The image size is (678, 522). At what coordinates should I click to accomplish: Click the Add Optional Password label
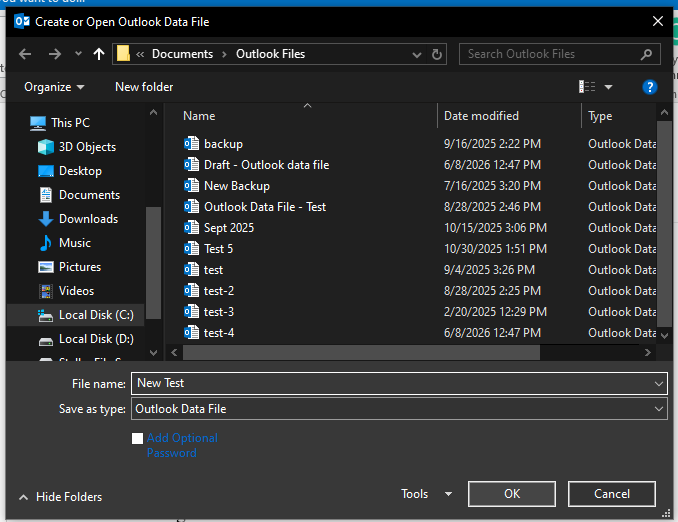pyautogui.click(x=182, y=445)
